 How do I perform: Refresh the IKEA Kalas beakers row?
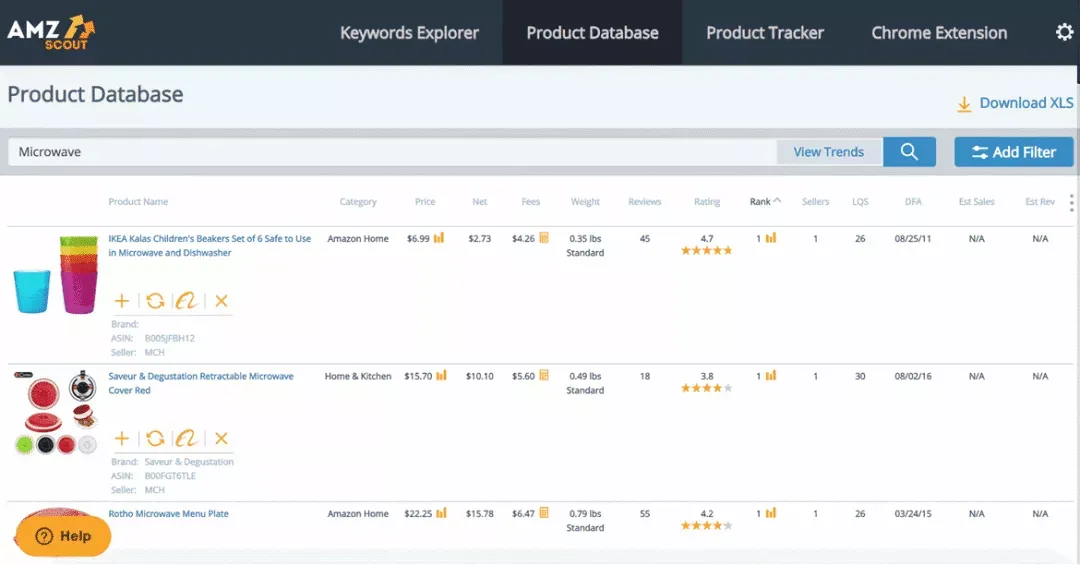click(x=155, y=300)
